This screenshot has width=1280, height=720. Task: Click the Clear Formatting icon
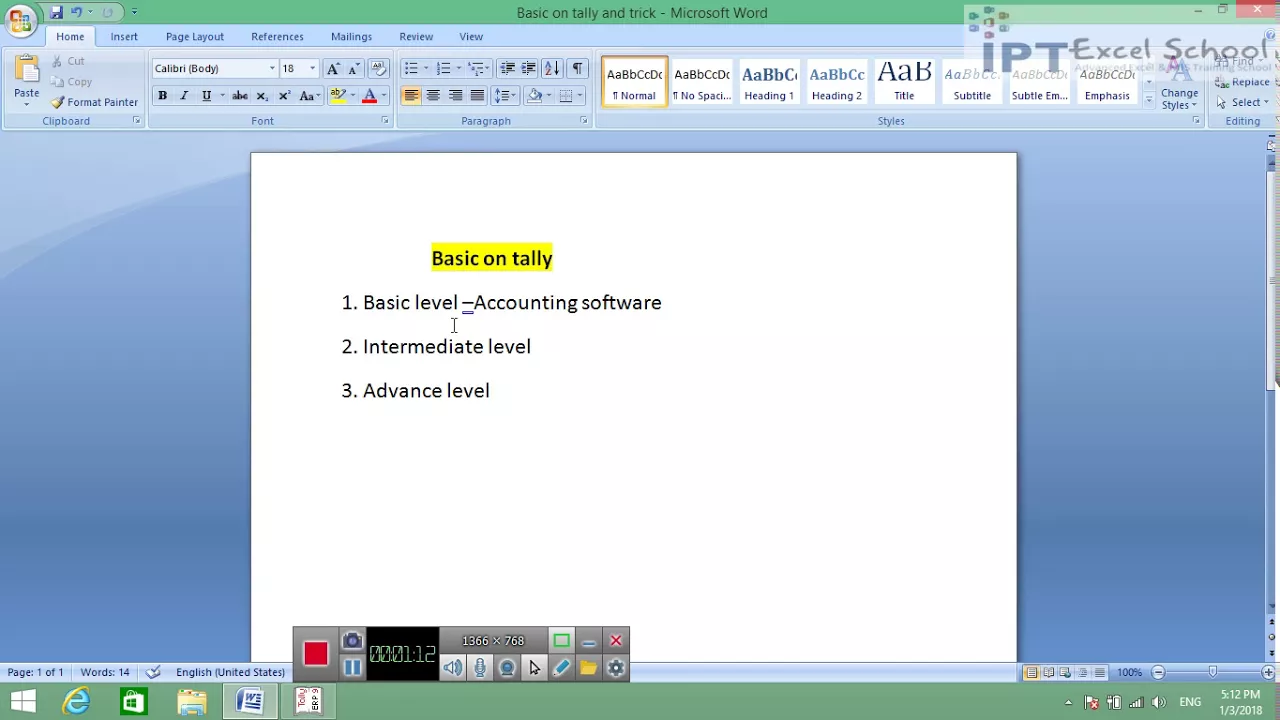378,69
